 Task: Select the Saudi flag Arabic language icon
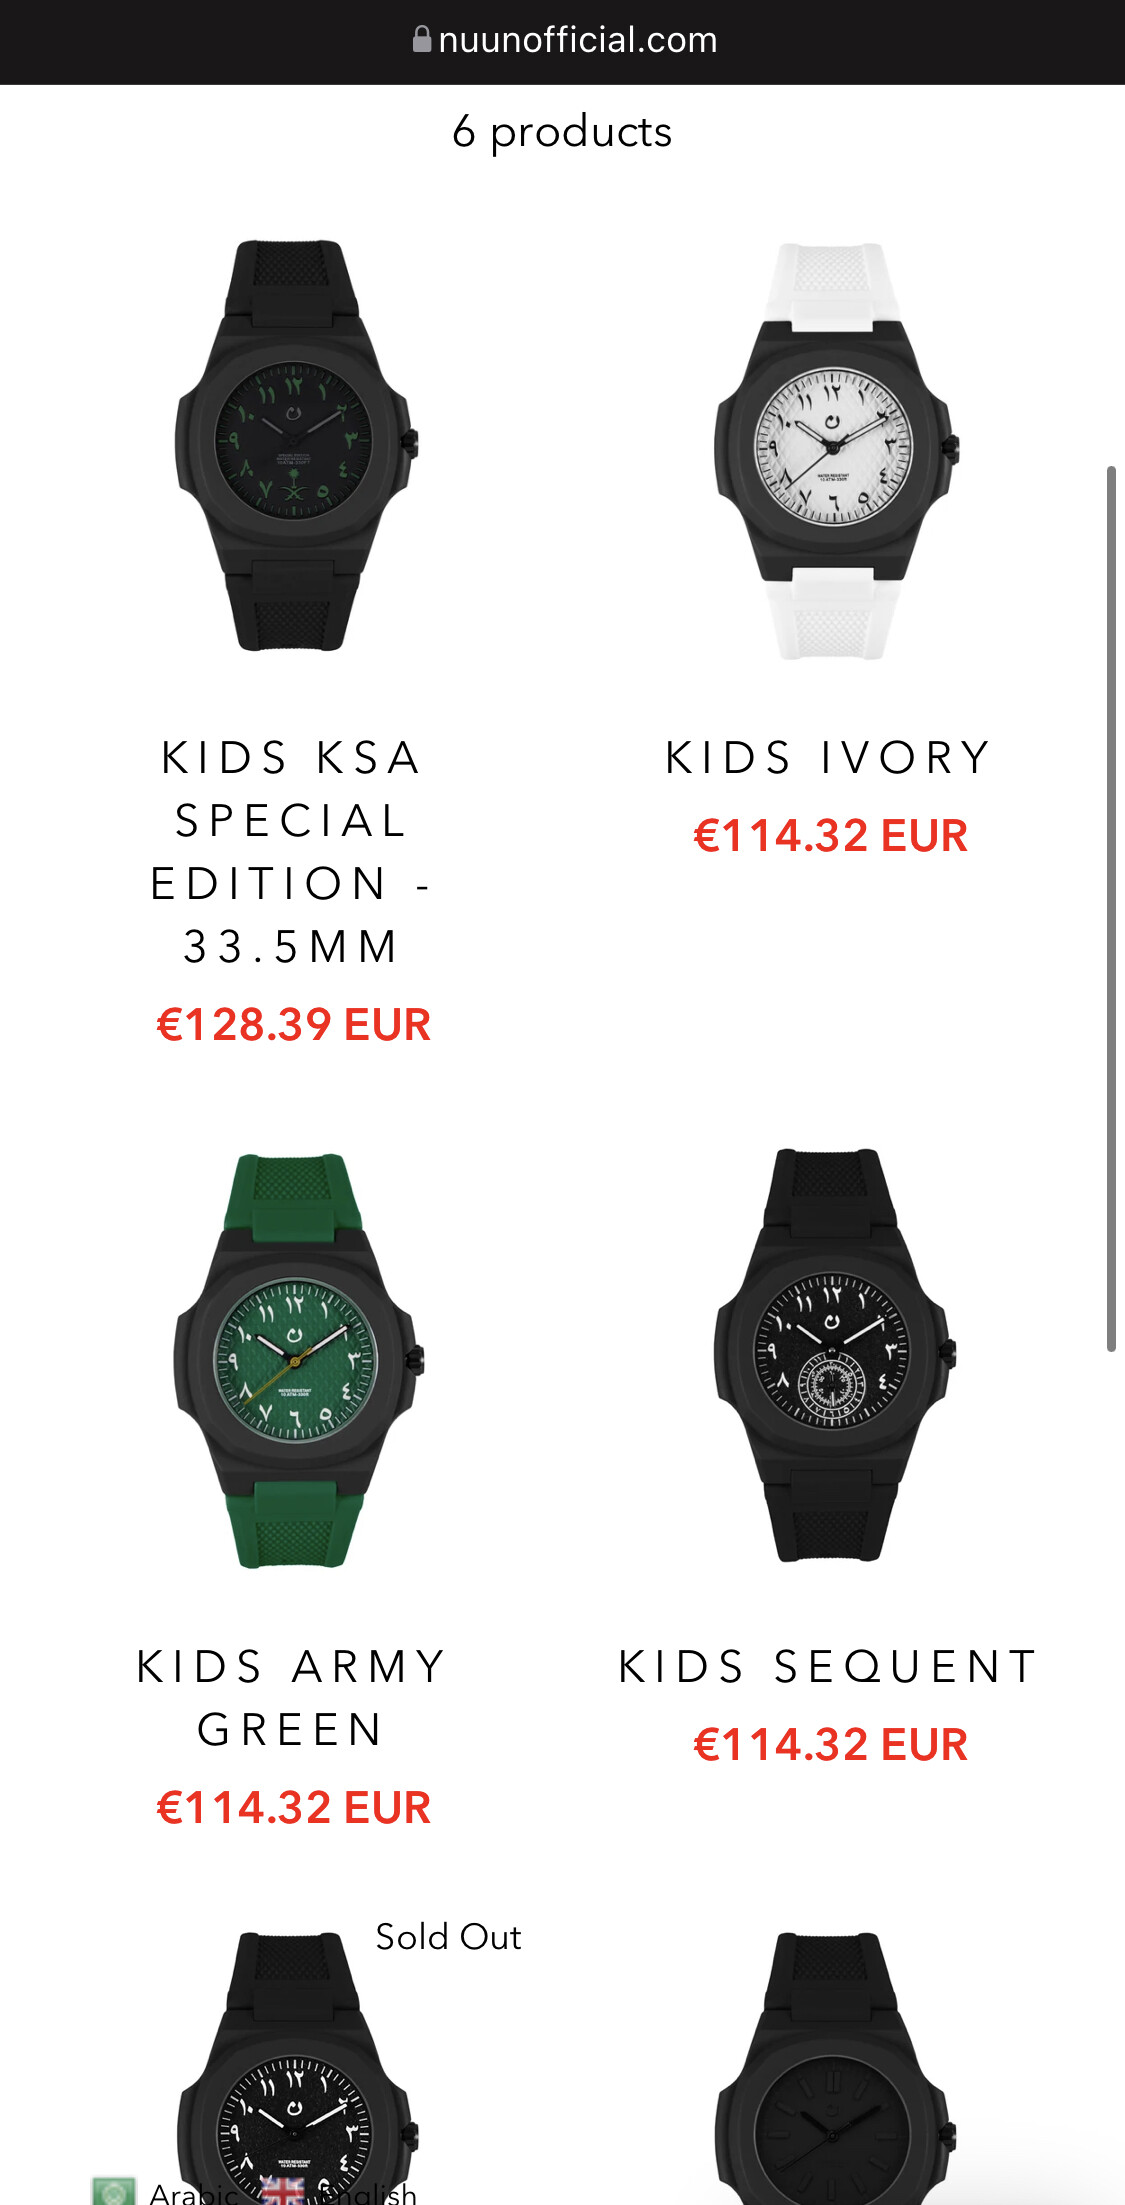pyautogui.click(x=113, y=2190)
